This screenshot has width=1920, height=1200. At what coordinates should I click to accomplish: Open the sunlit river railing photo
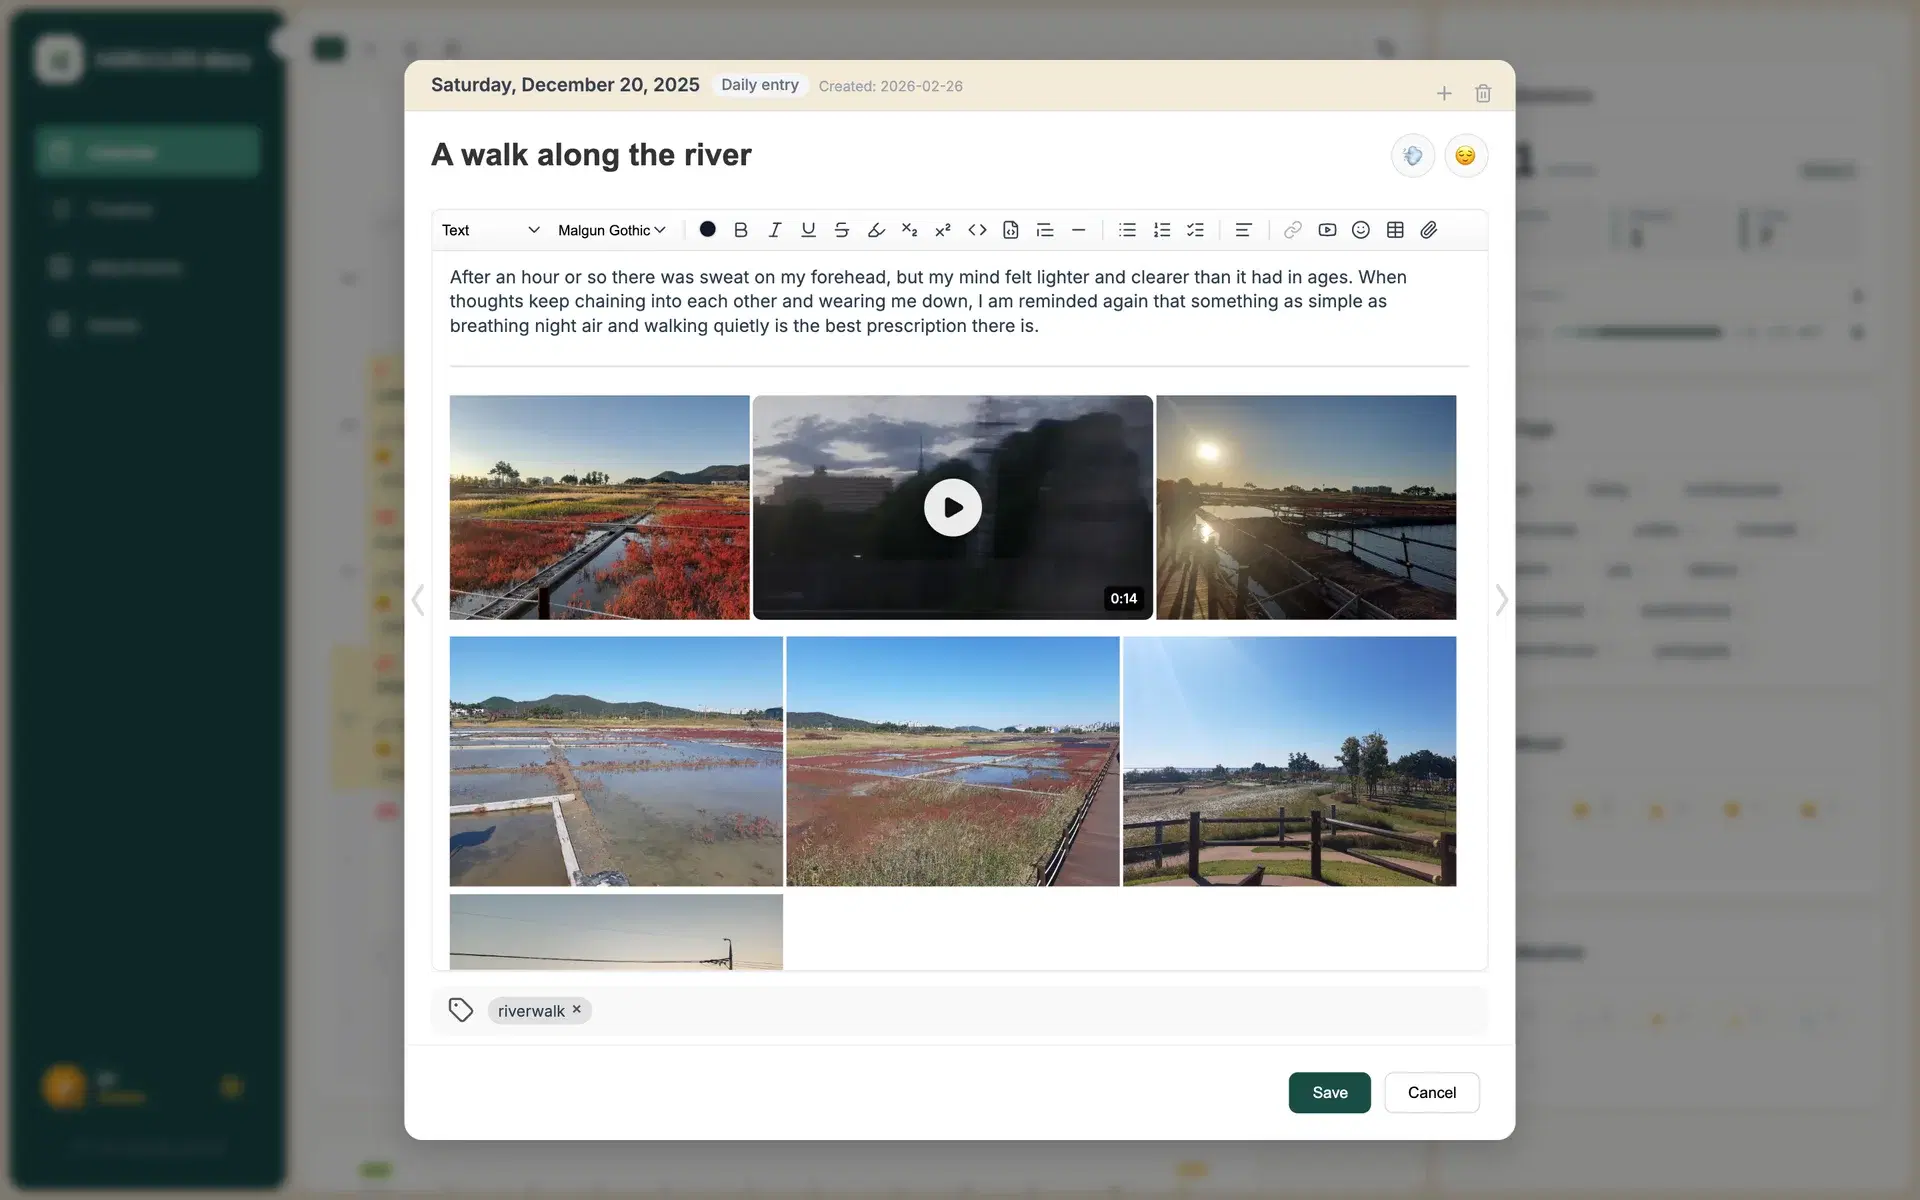pyautogui.click(x=1306, y=507)
